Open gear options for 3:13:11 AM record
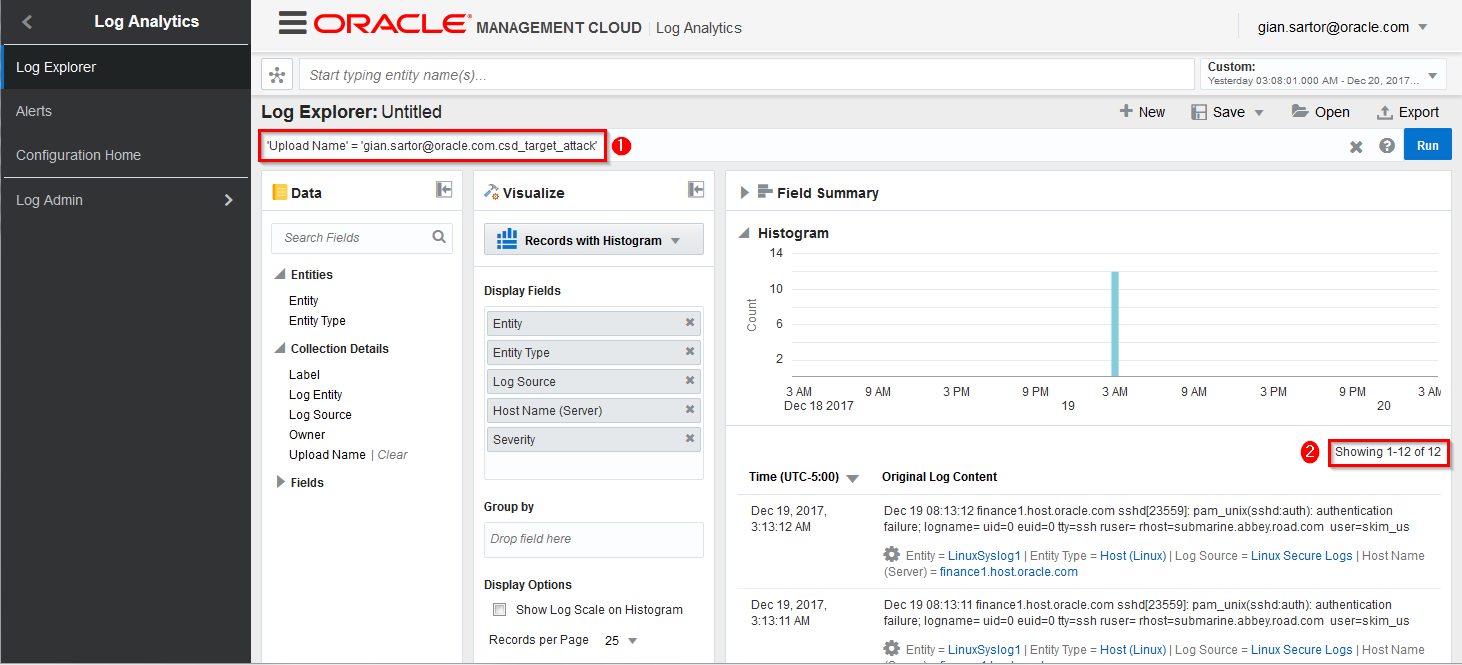The width and height of the screenshot is (1462, 665). pyautogui.click(x=892, y=649)
